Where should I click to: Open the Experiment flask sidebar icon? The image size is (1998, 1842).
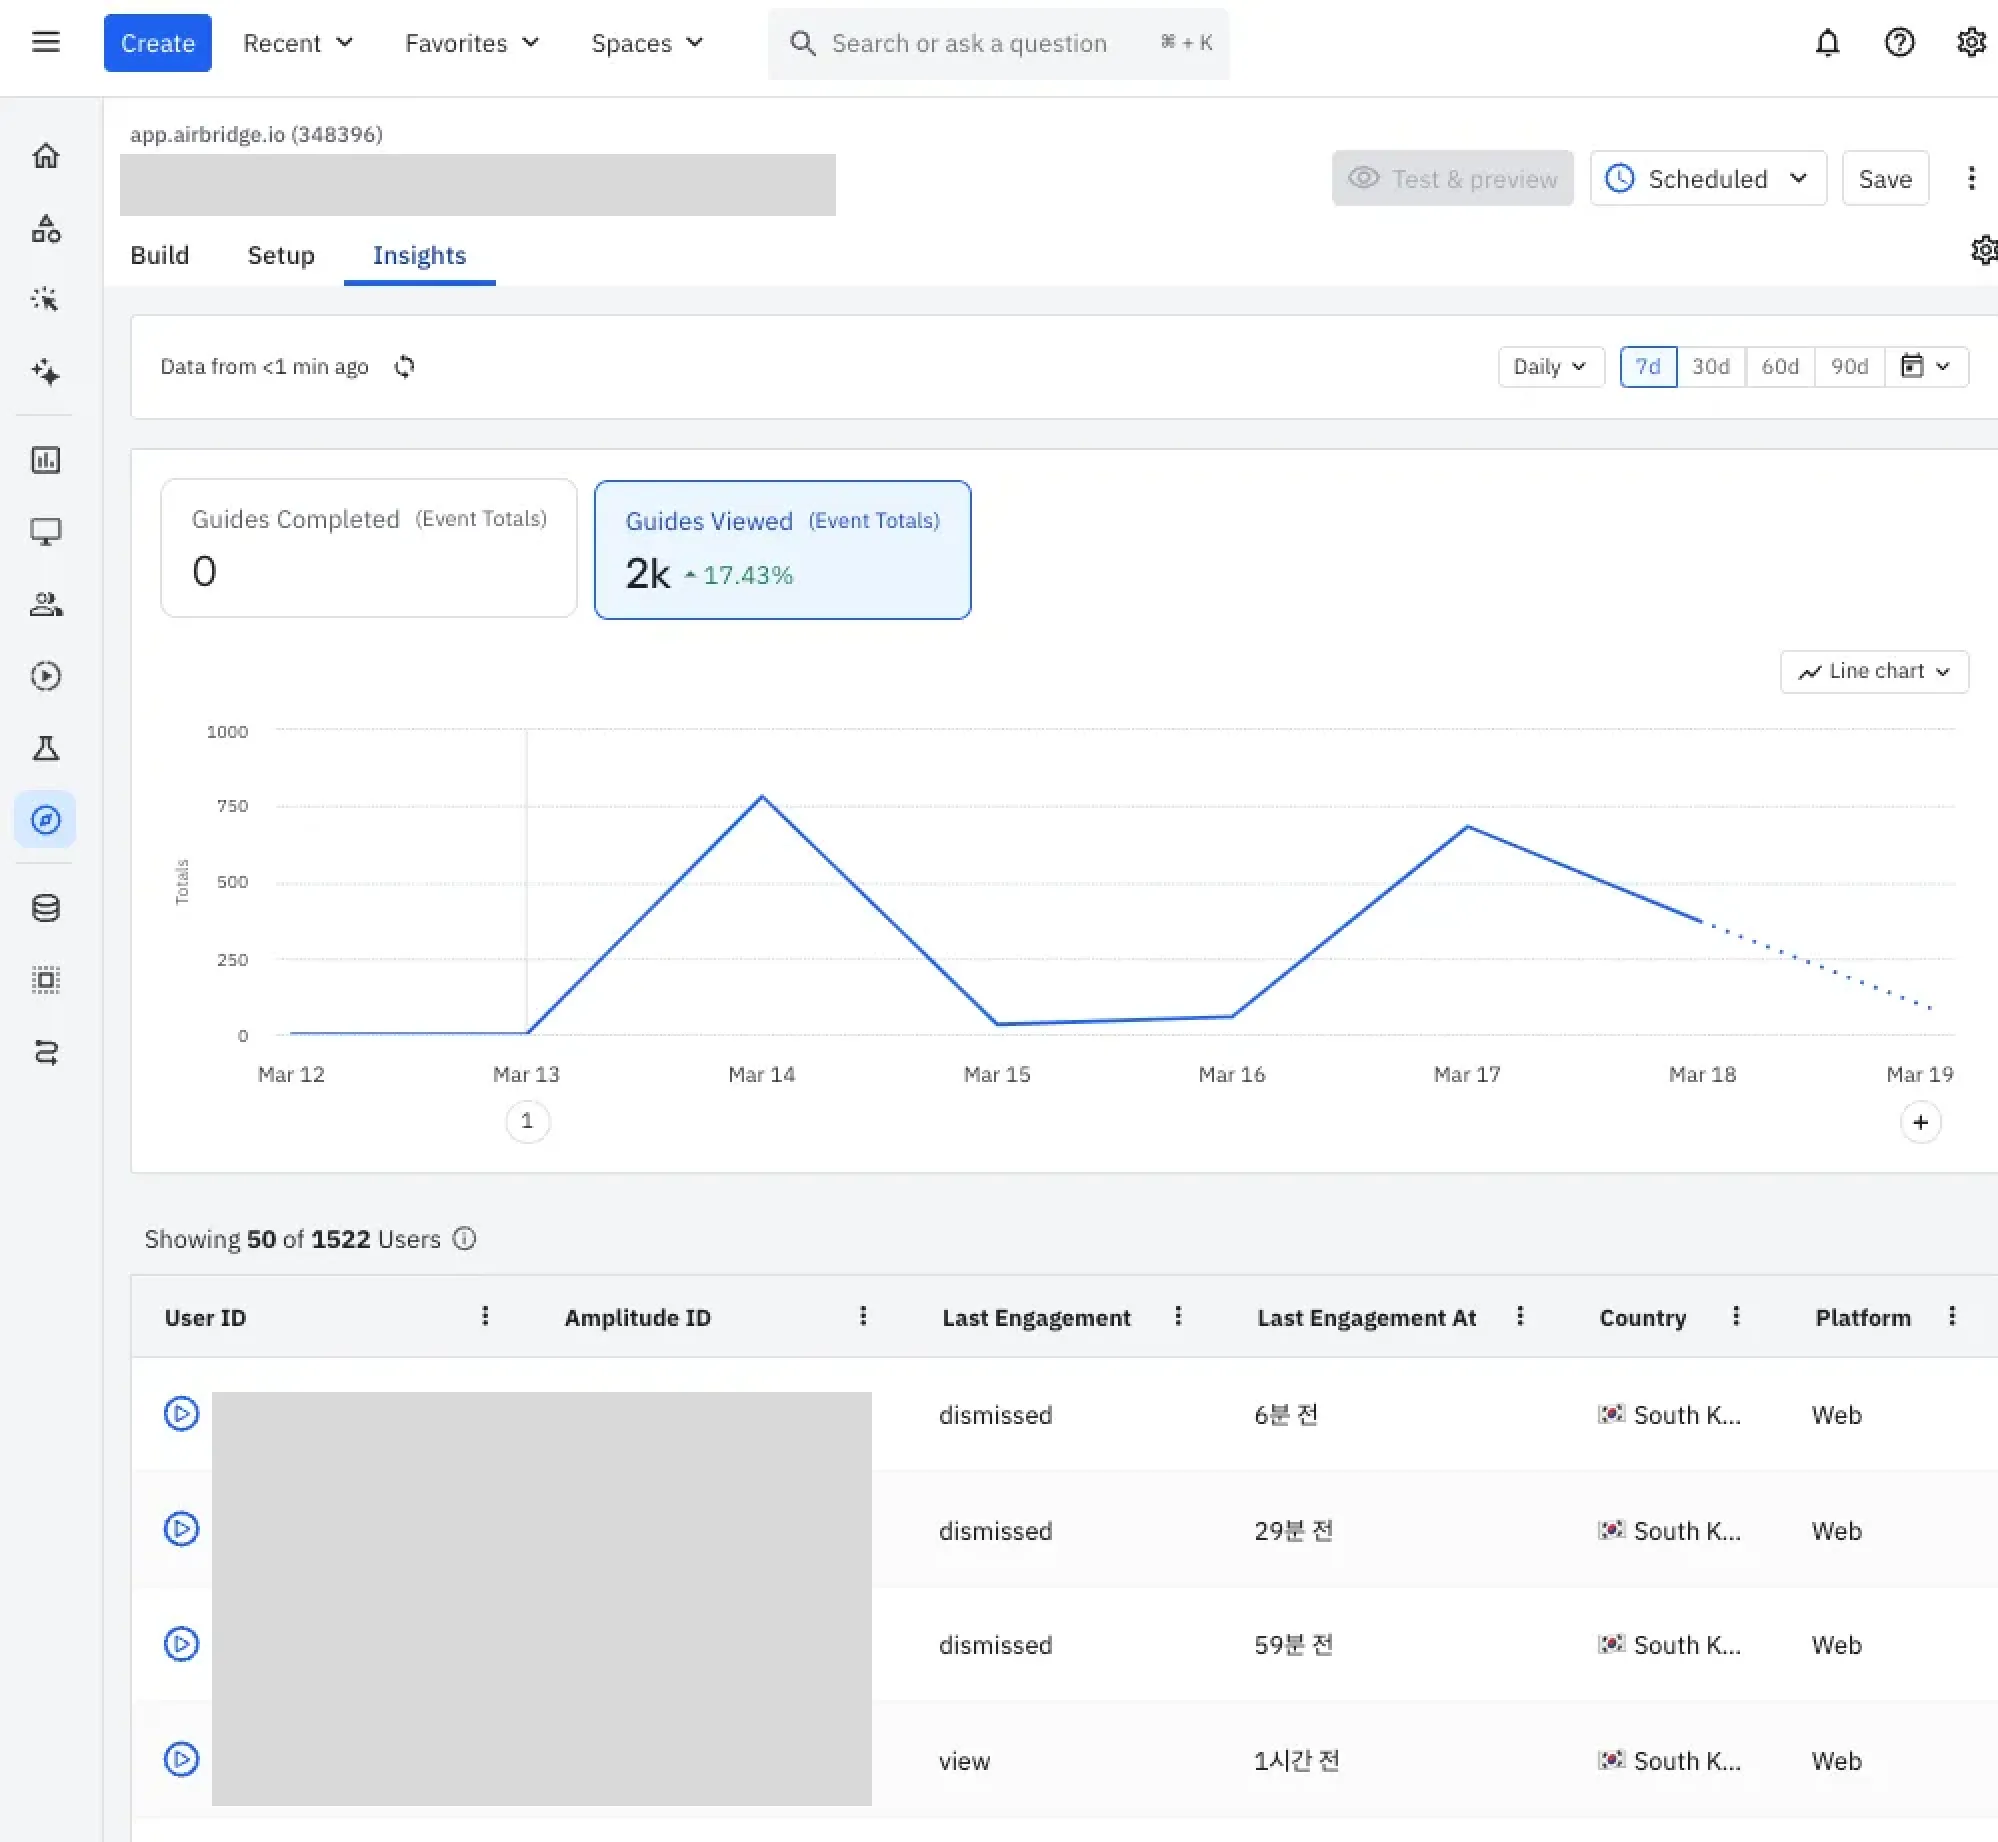click(46, 748)
